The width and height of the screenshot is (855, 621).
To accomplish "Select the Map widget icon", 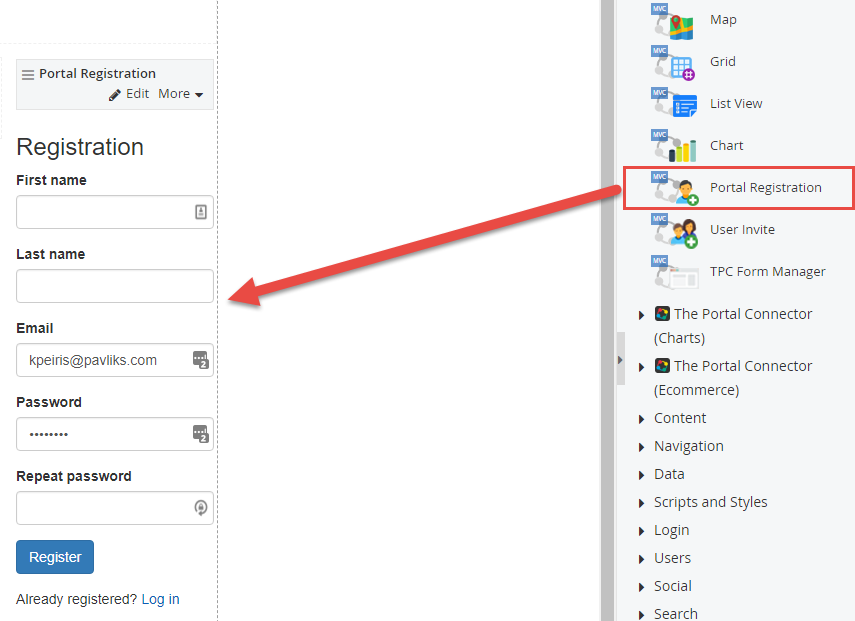I will (x=674, y=21).
